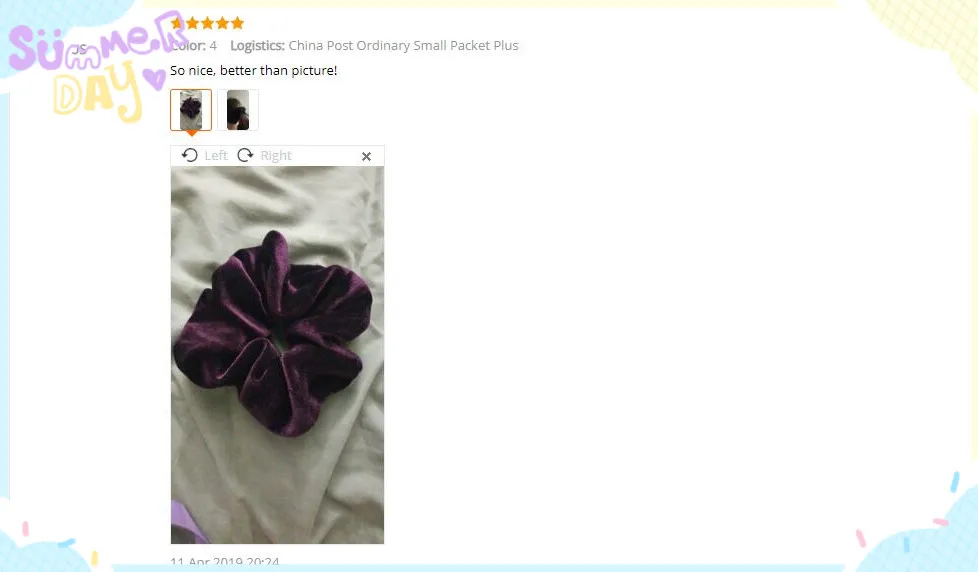Click the enlarged purple scrunchie photo
This screenshot has height=572, width=978.
click(278, 355)
